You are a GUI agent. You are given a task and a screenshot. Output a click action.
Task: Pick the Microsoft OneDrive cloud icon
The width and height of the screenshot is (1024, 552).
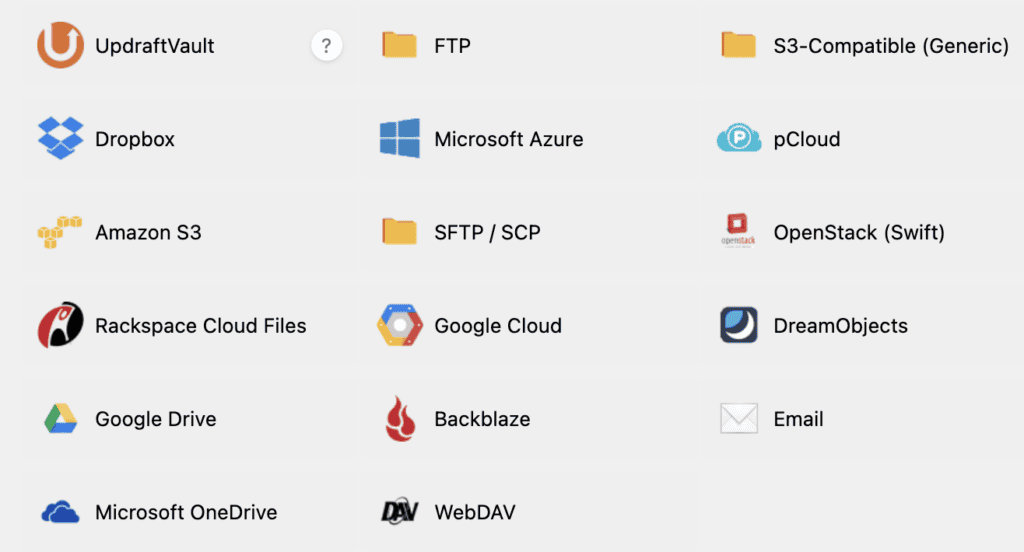tap(60, 512)
